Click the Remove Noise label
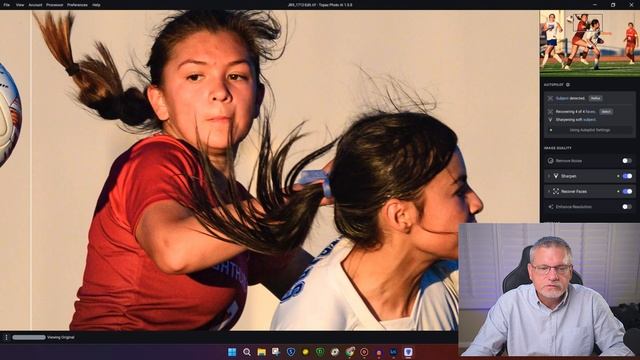640x360 pixels. coord(569,161)
